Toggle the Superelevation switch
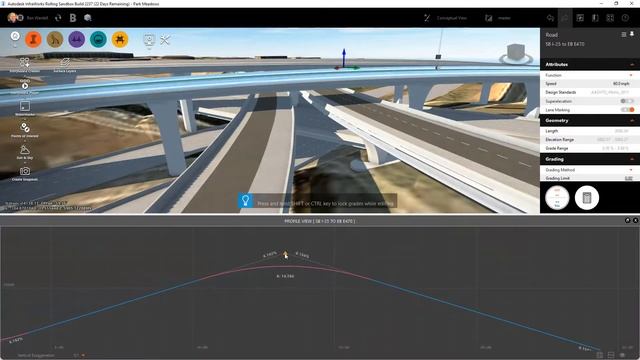The height and width of the screenshot is (360, 640). (x=627, y=101)
